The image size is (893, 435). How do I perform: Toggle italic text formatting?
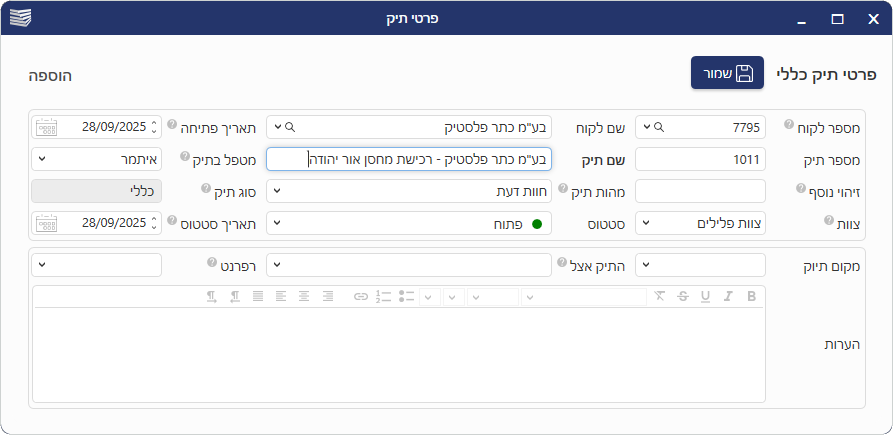(728, 296)
